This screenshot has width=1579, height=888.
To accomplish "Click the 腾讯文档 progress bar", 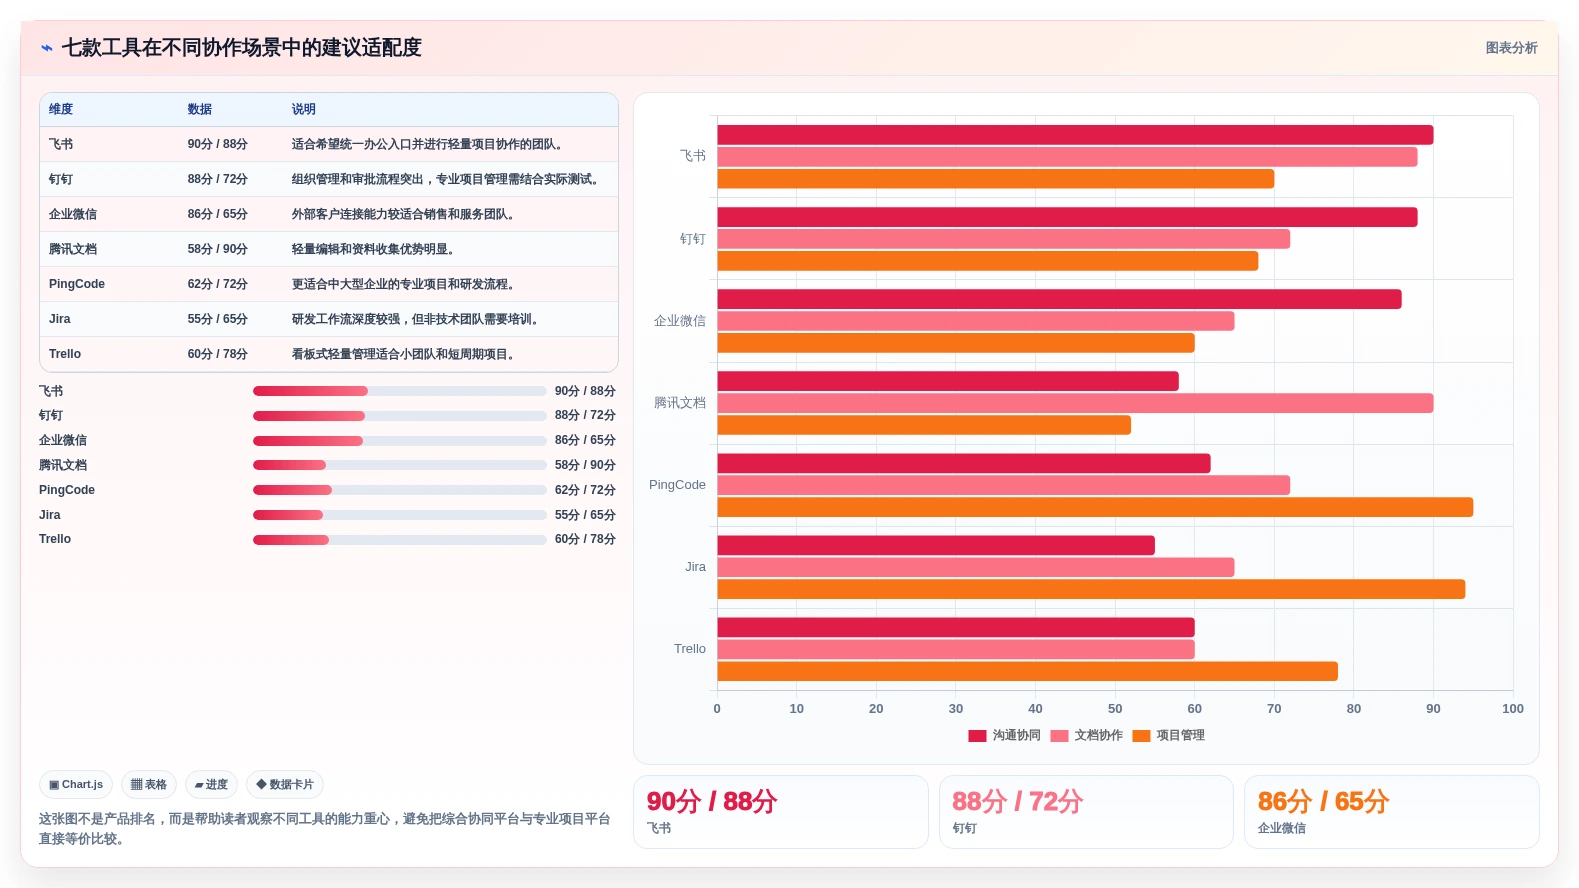I will (400, 465).
